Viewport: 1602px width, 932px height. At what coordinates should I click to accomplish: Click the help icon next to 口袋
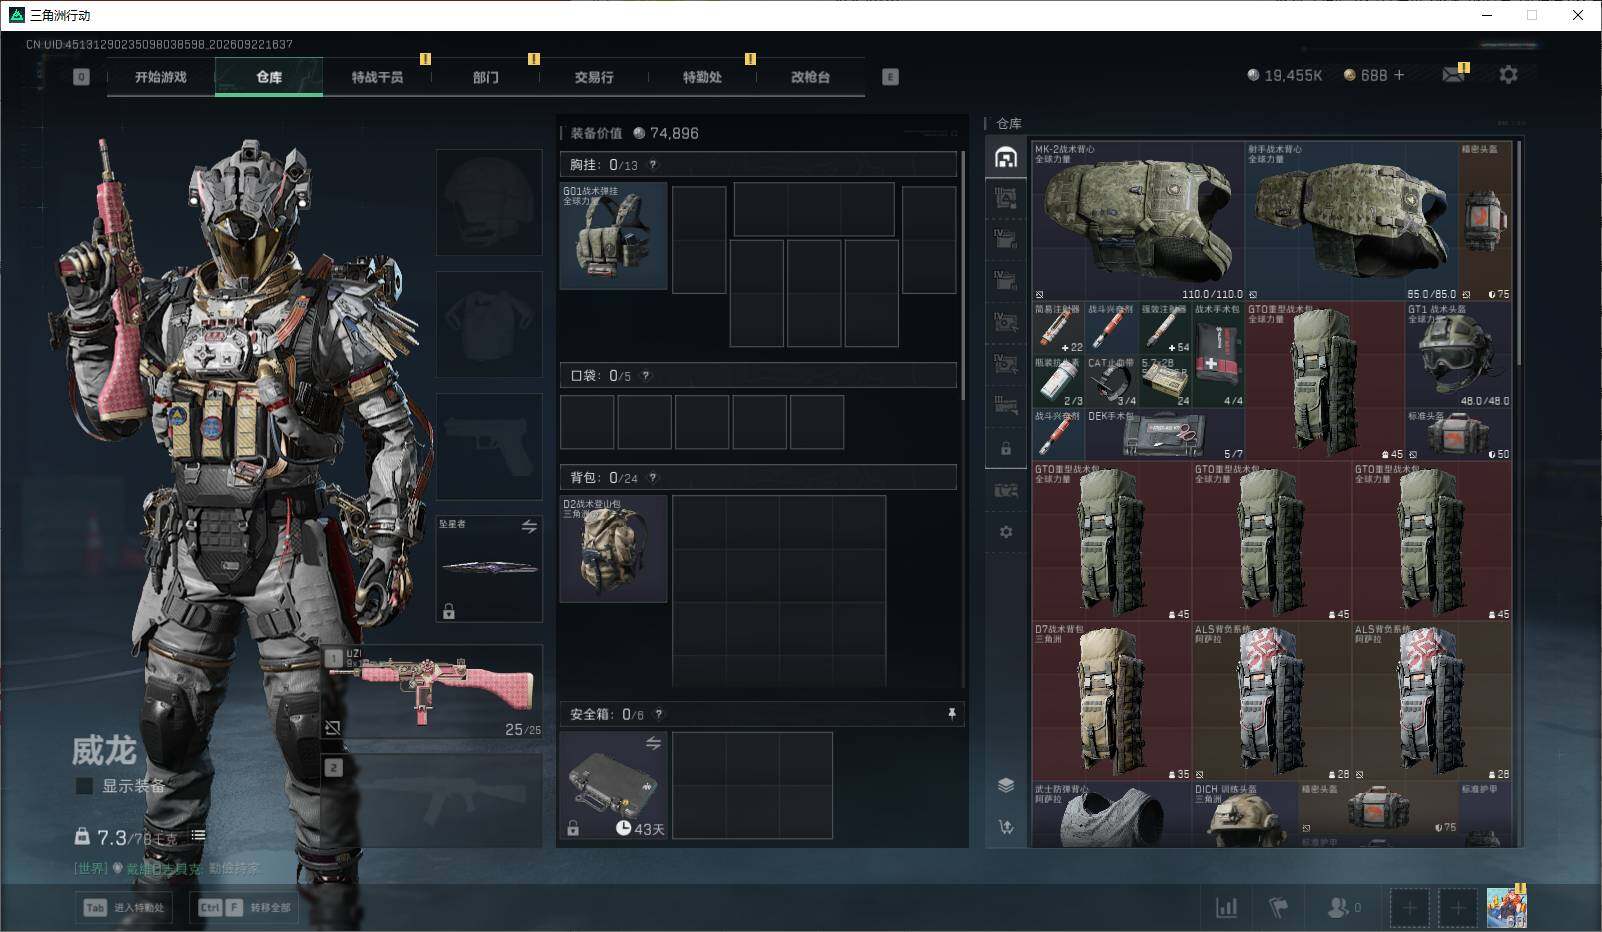646,376
